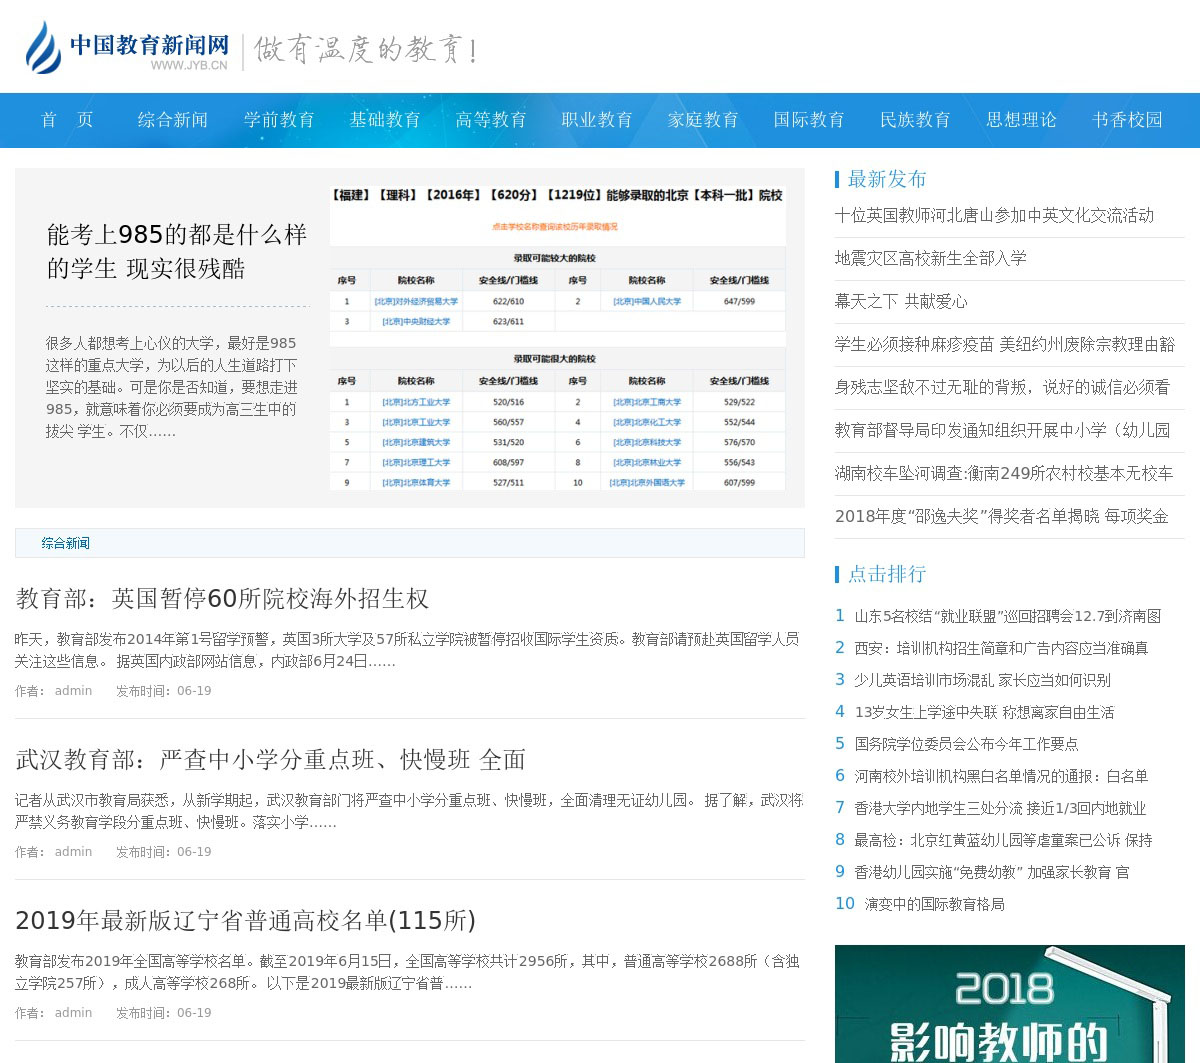Open 十位英国教师河北唐山 news link

[x=994, y=215]
